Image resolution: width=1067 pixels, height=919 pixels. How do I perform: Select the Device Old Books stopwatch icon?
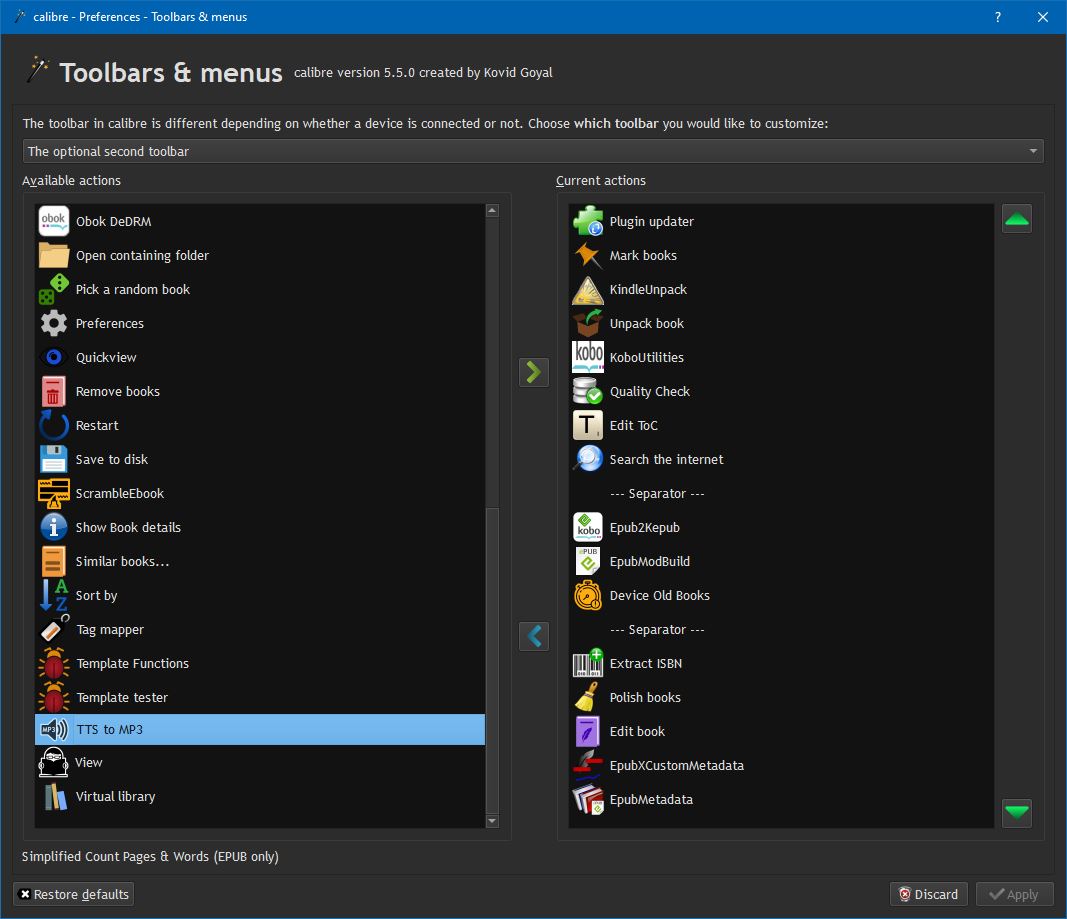pos(588,595)
